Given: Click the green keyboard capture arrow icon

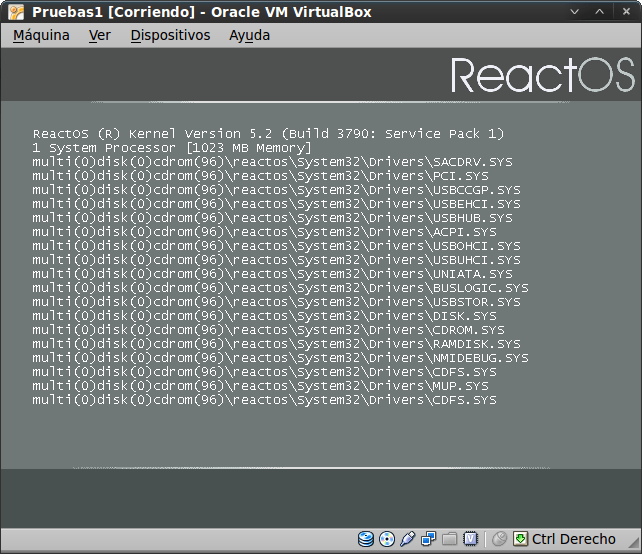Looking at the screenshot, I should (x=520, y=539).
